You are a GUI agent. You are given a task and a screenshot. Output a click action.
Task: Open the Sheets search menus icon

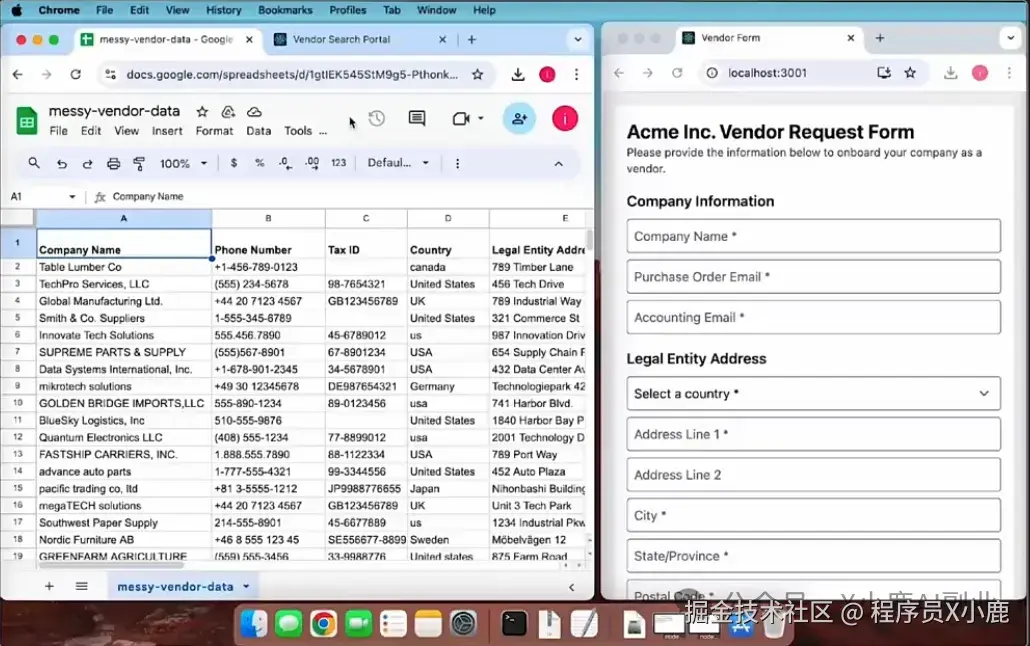pyautogui.click(x=34, y=163)
